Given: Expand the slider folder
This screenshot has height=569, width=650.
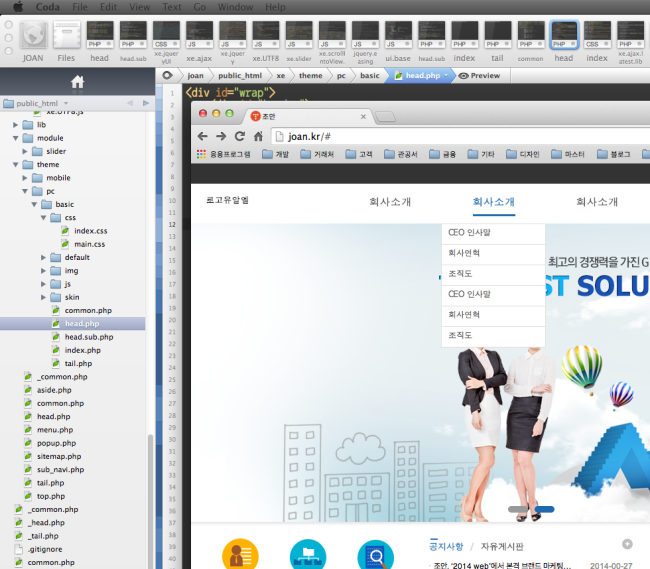Looking at the screenshot, I should [37, 151].
